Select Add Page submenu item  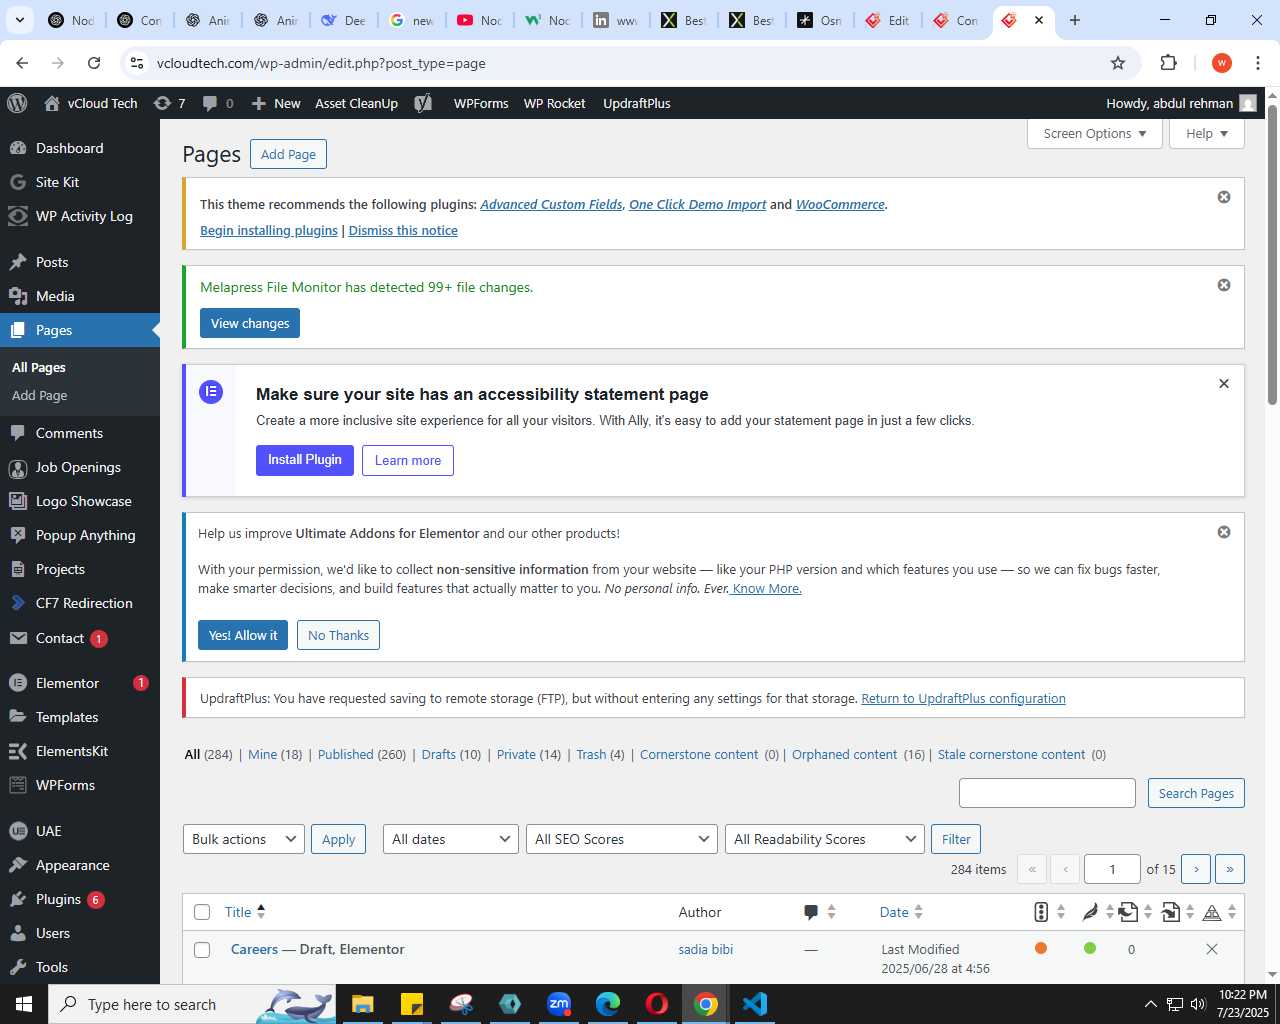40,395
